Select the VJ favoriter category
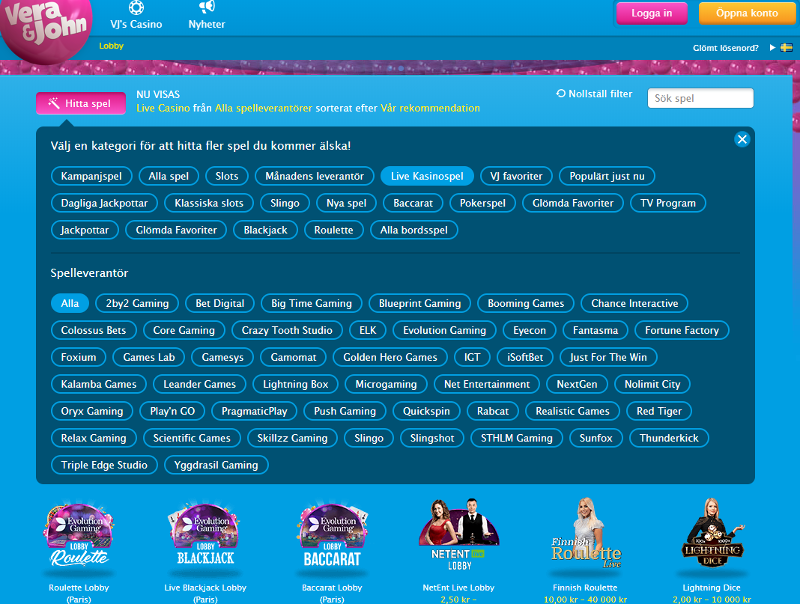This screenshot has height=604, width=800. click(516, 176)
